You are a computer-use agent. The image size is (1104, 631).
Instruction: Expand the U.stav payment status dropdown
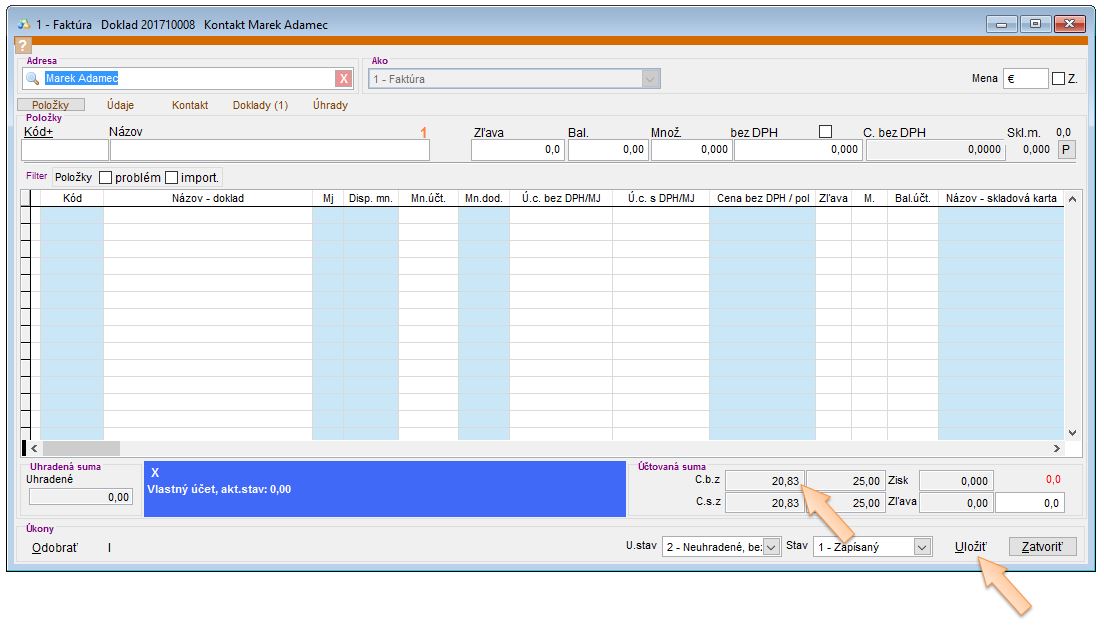771,547
